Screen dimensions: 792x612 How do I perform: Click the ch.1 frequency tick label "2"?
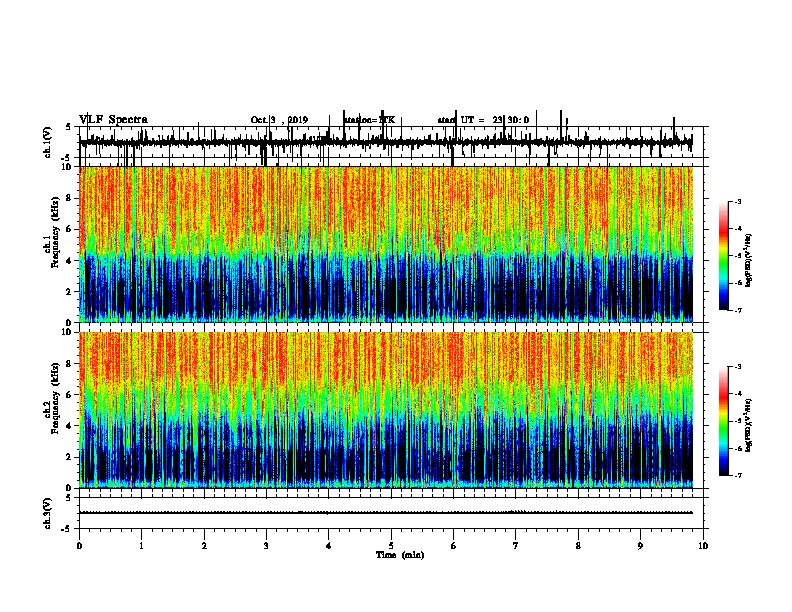(x=69, y=291)
